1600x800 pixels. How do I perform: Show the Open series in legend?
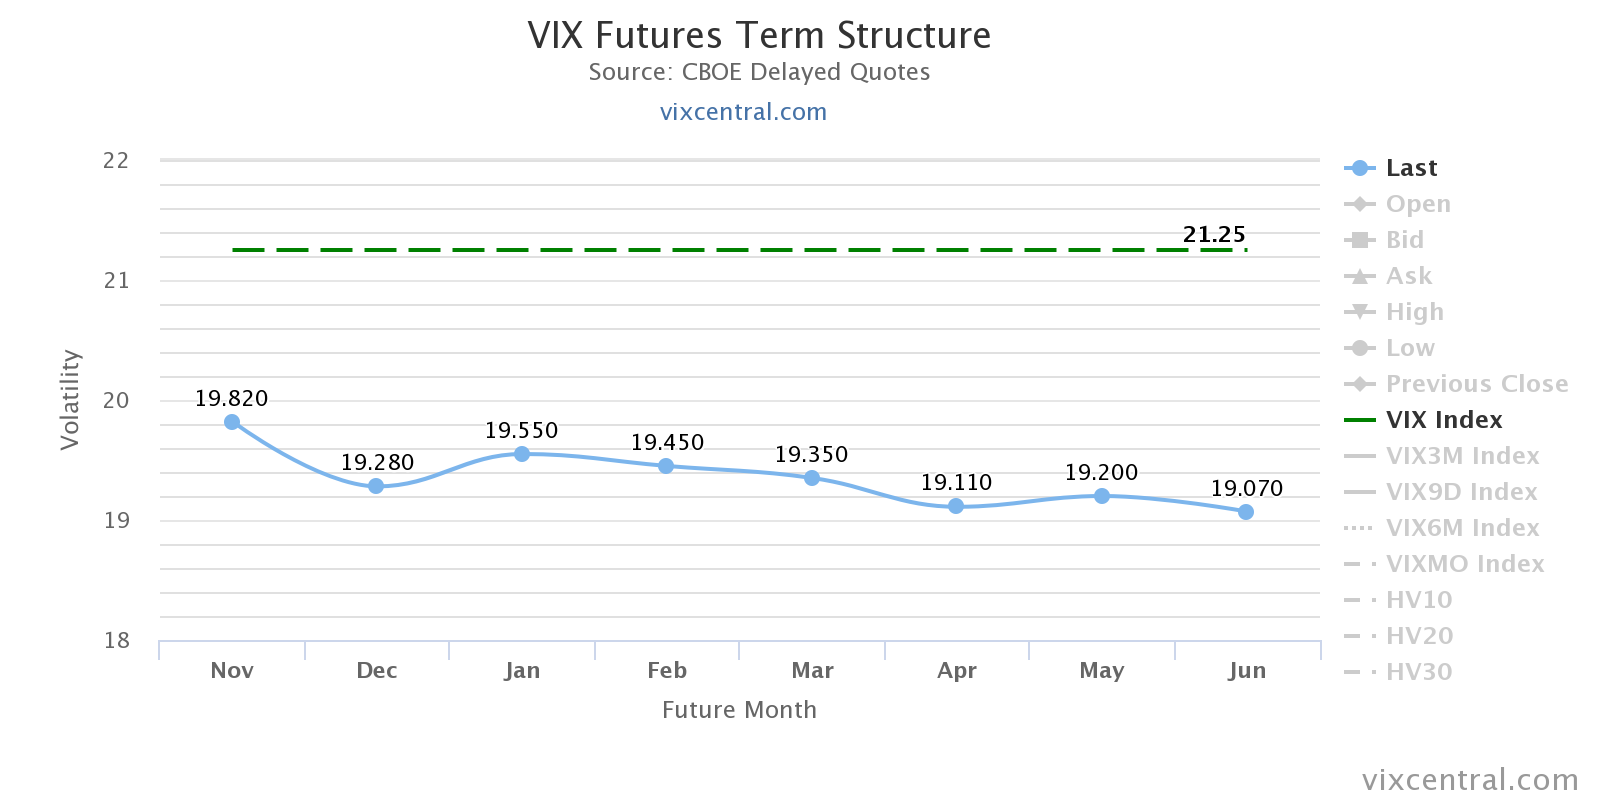pos(1417,204)
